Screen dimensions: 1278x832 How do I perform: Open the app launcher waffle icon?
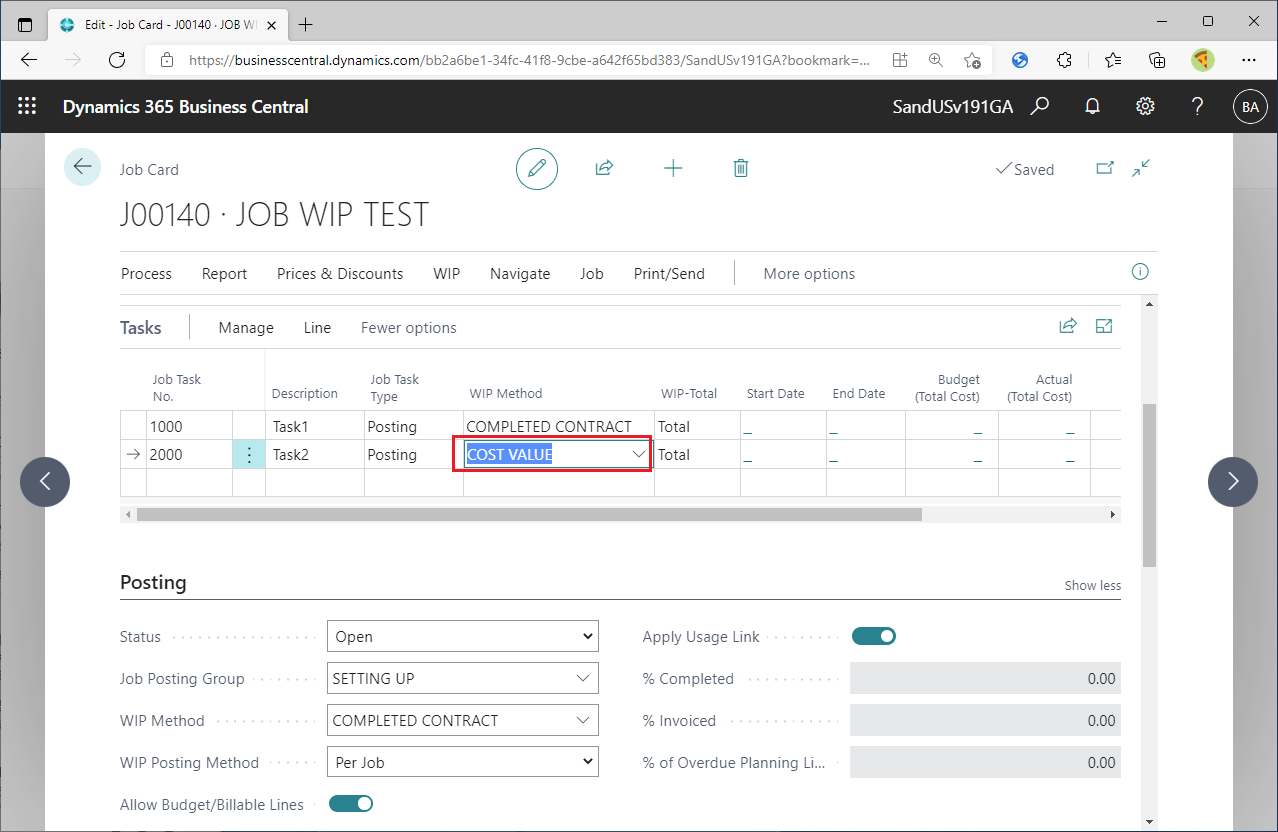pos(27,107)
